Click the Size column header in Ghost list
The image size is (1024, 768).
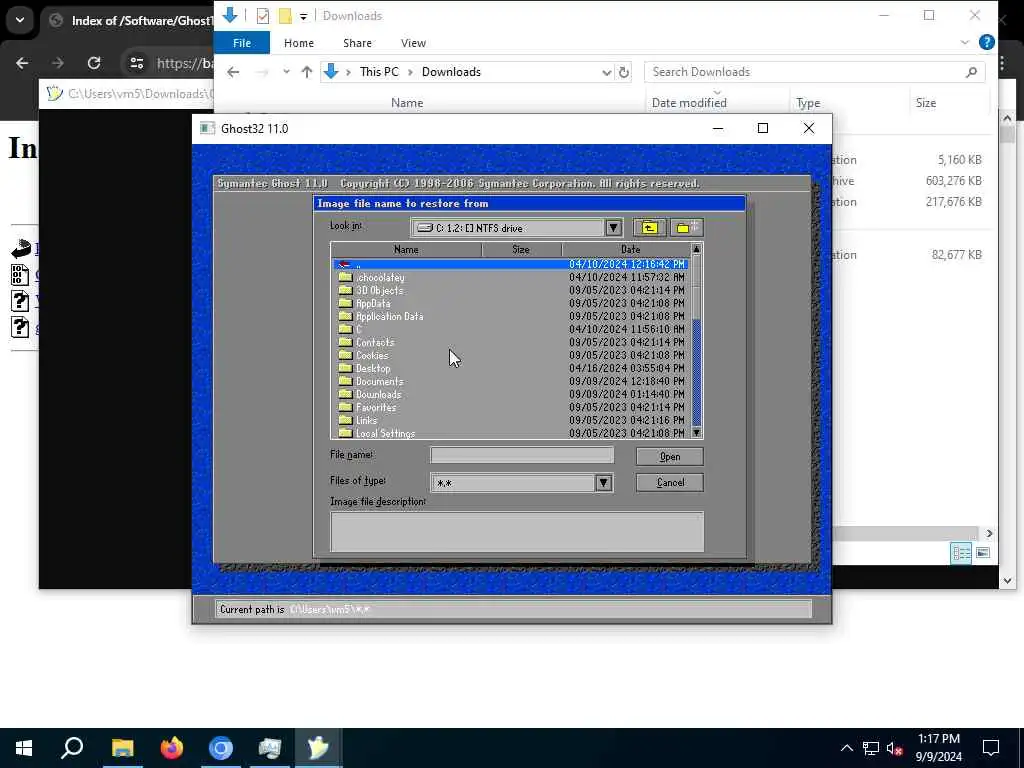521,249
